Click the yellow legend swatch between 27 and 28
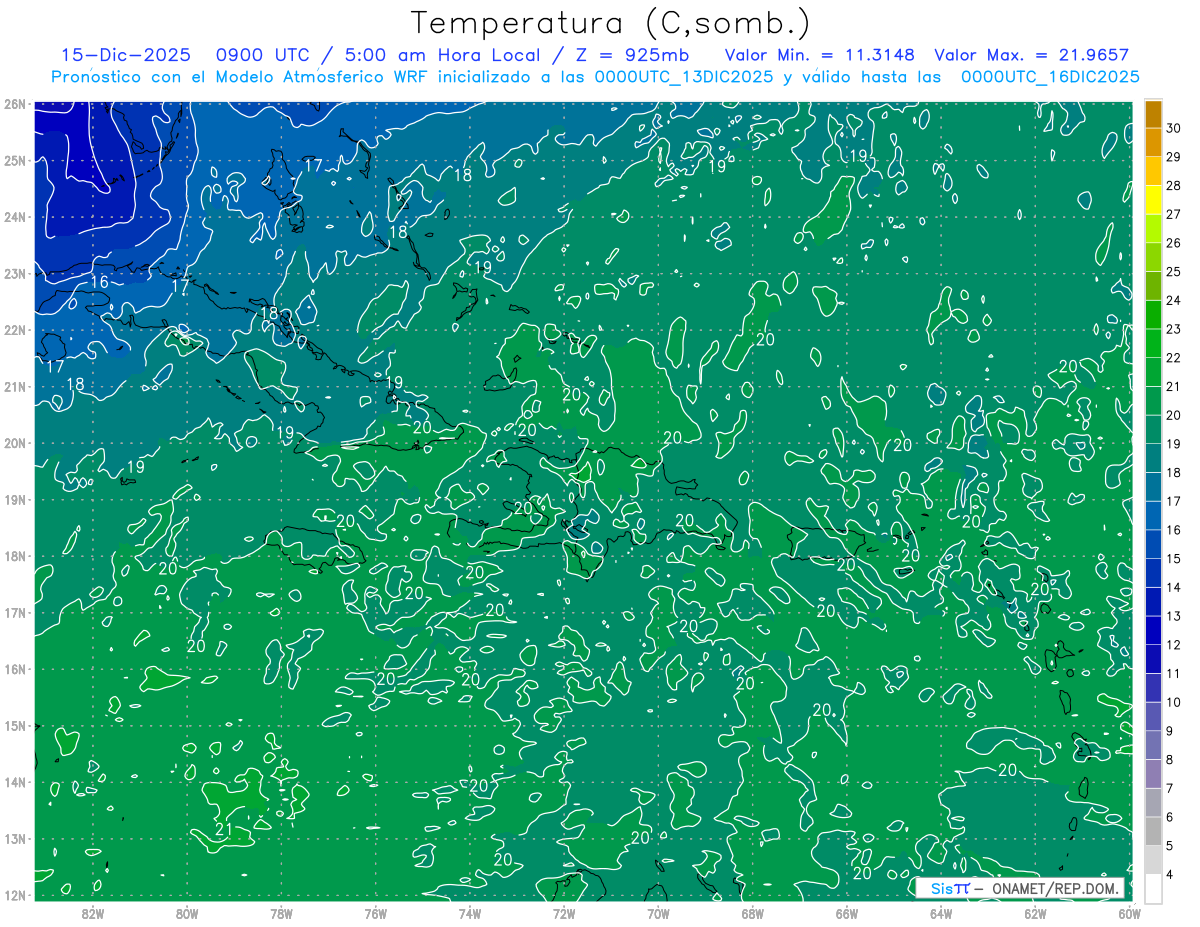1200x927 pixels. (1153, 200)
